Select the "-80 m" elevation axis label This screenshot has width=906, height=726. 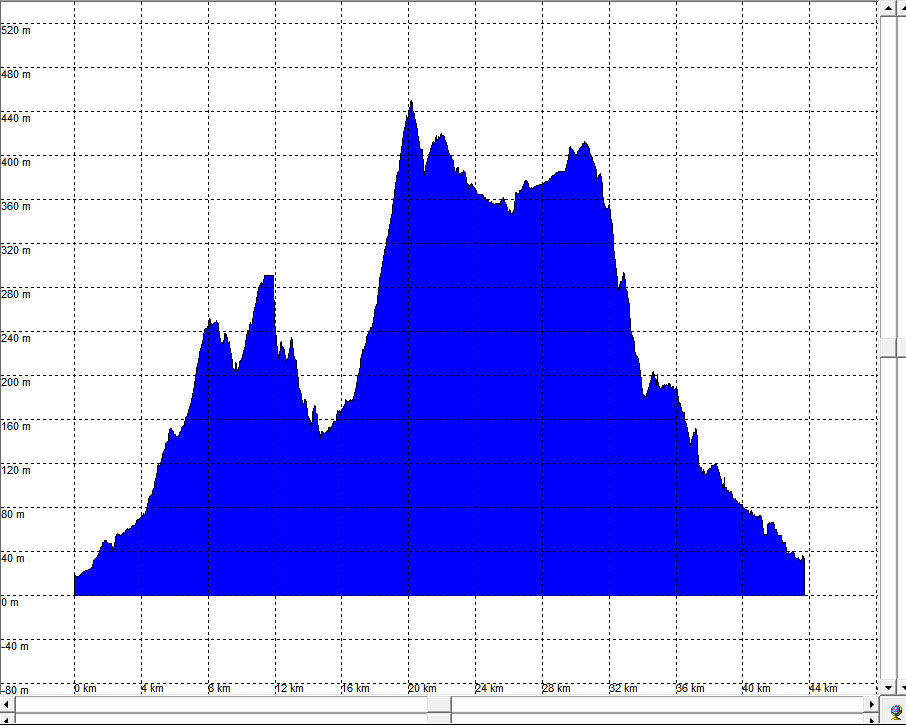pos(14,690)
